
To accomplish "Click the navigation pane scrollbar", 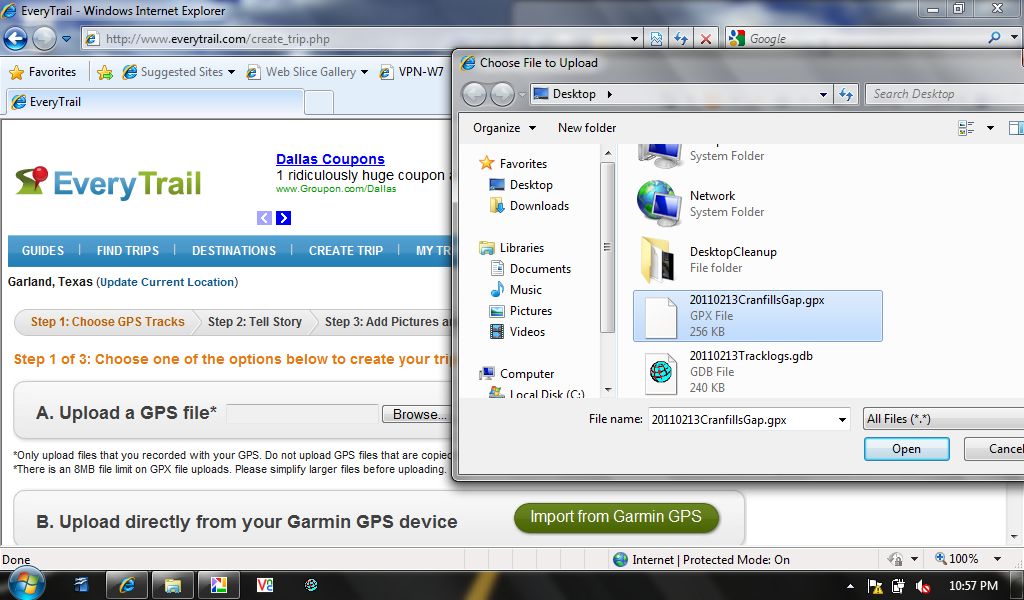I will 607,247.
